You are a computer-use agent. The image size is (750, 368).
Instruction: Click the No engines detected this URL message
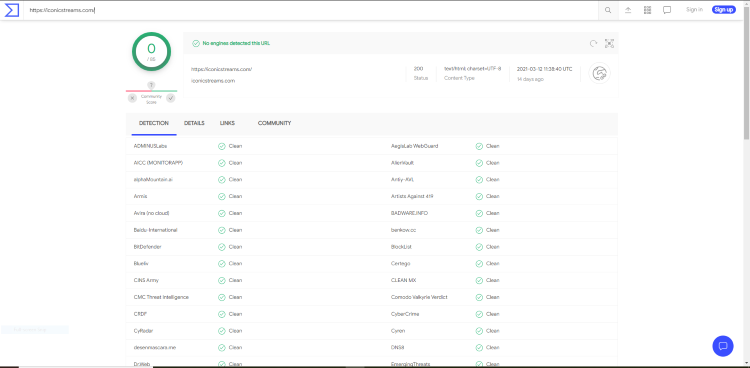[x=236, y=43]
